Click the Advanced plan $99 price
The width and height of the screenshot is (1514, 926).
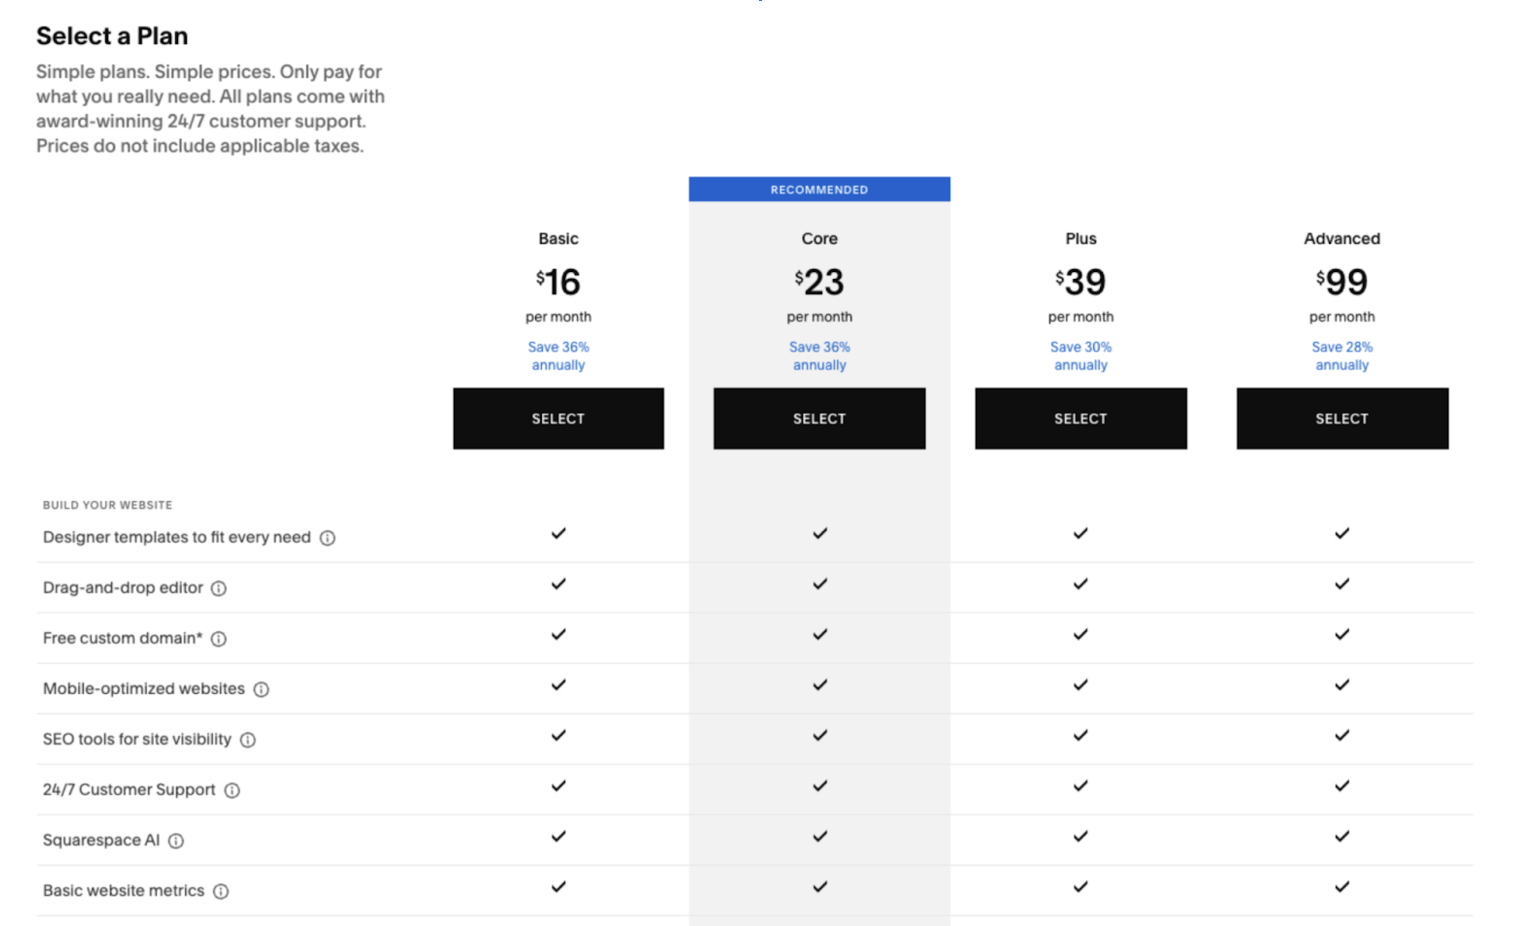[x=1342, y=282]
